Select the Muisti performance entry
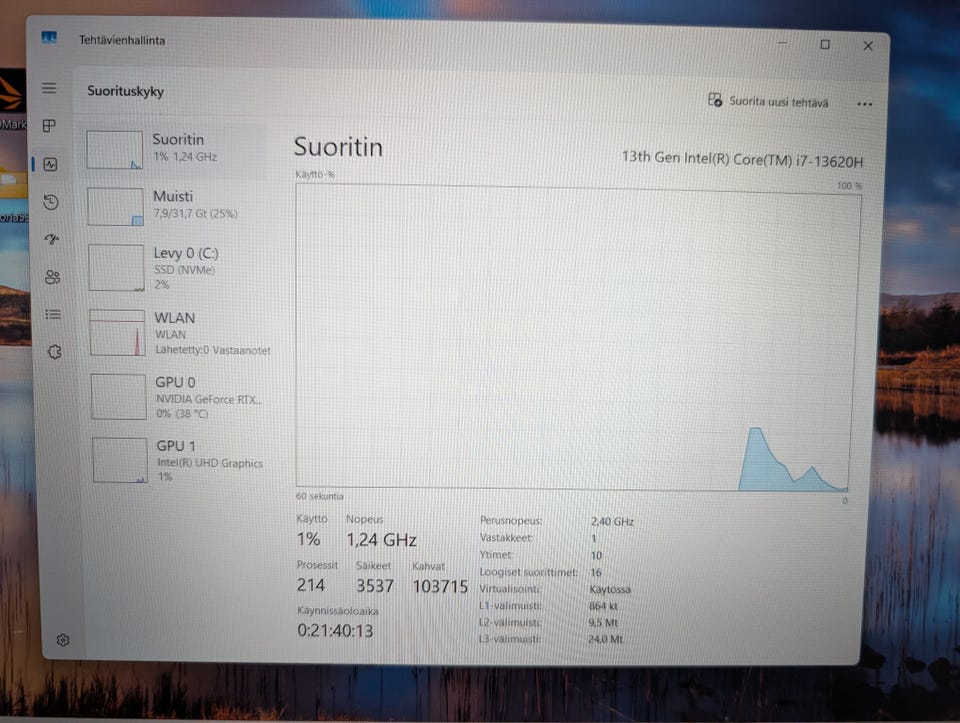Screen dimensions: 960x723 point(176,206)
